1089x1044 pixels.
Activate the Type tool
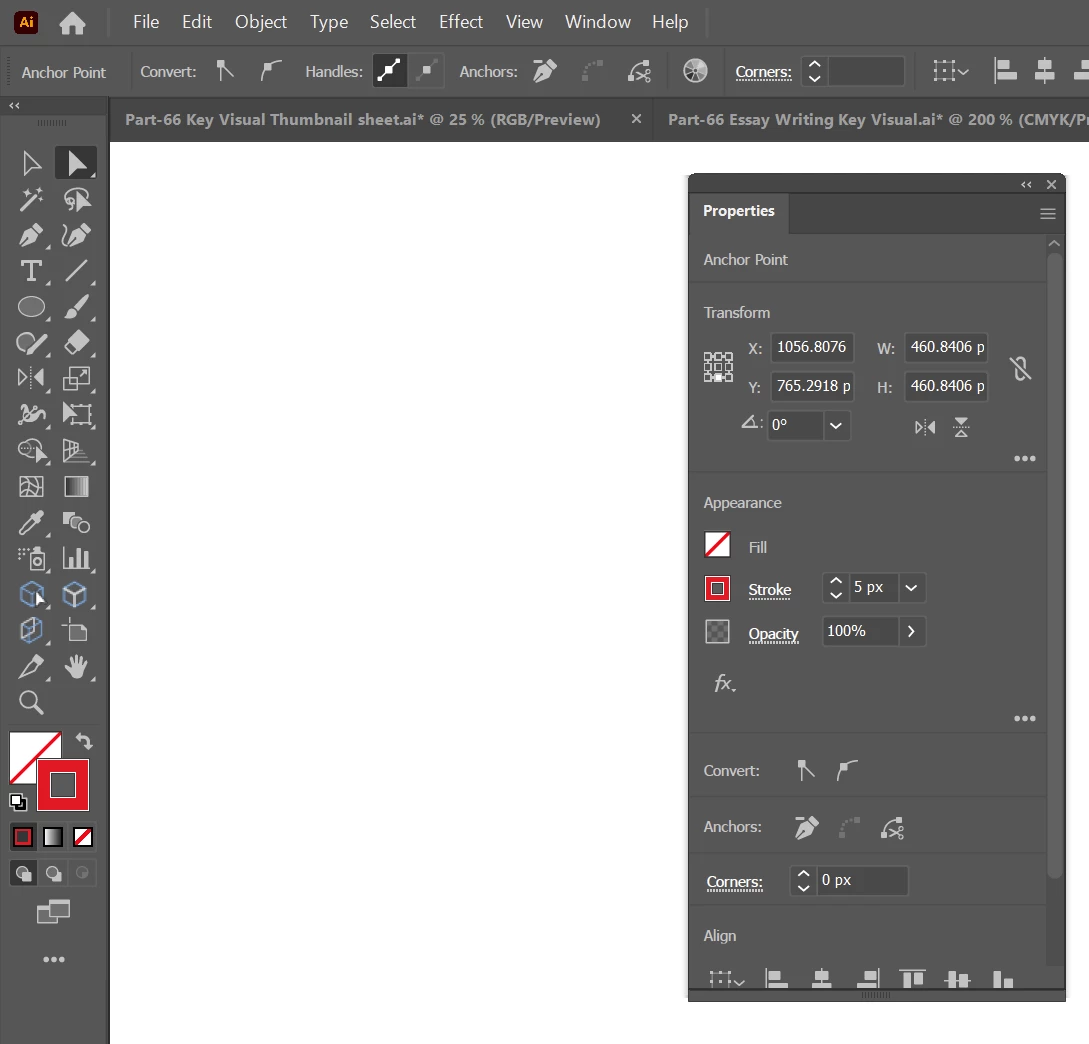coord(31,271)
